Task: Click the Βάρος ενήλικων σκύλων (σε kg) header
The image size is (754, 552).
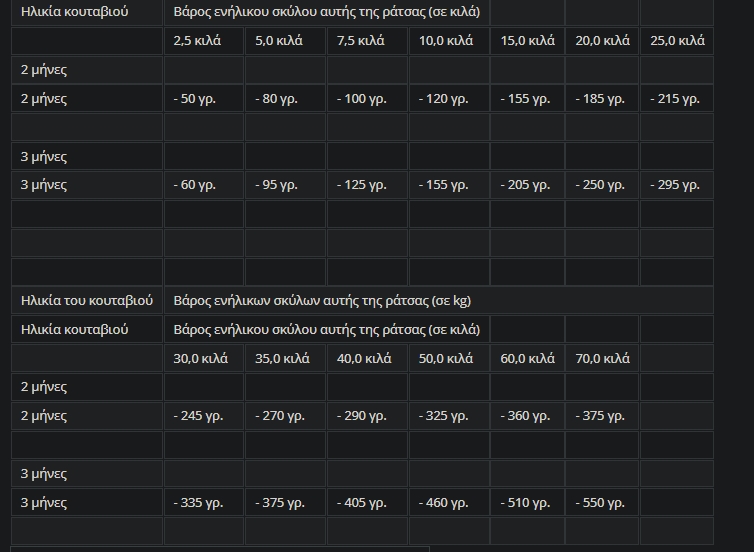Action: [x=439, y=301]
